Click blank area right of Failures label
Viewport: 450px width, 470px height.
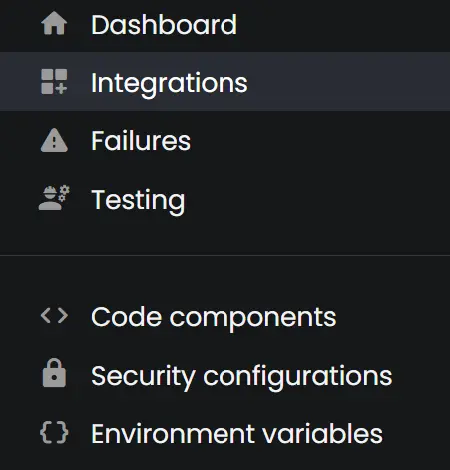pos(320,140)
